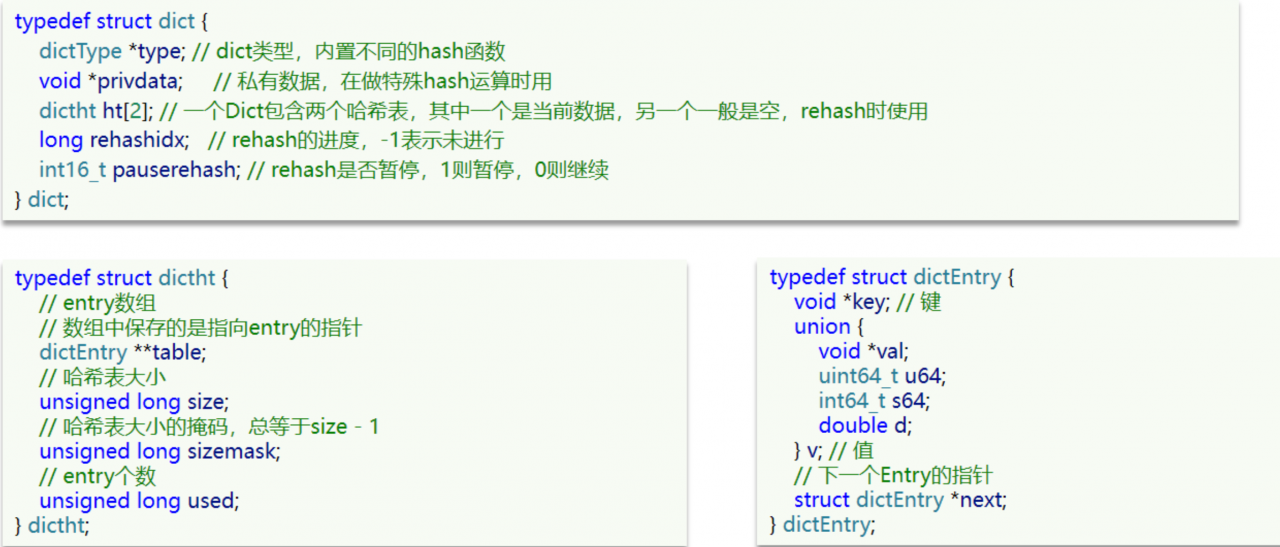Select the '} v; // 值' line
1280x547 pixels.
click(834, 450)
